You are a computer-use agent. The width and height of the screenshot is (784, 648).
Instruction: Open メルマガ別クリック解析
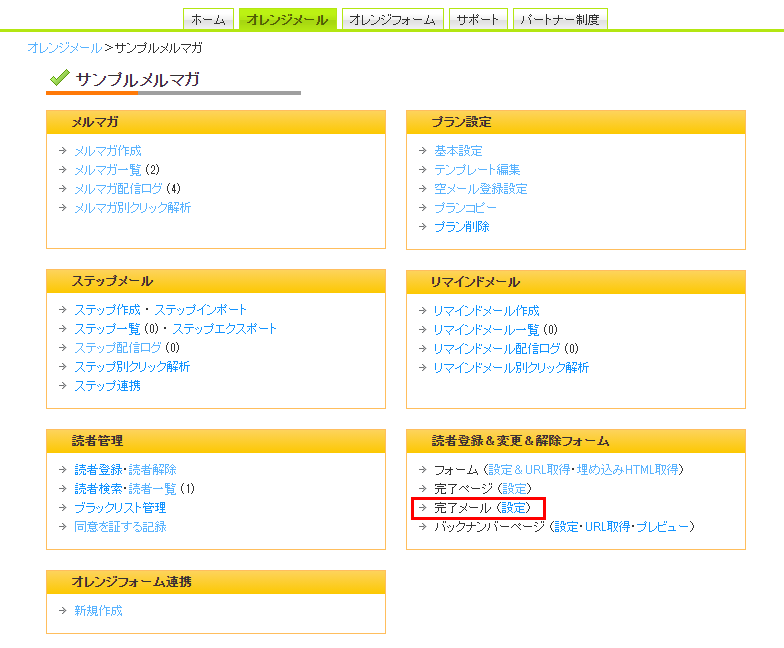(132, 208)
